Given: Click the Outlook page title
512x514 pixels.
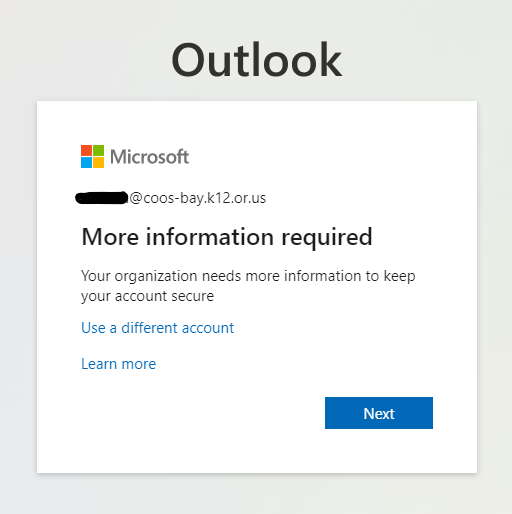Looking at the screenshot, I should click(256, 60).
